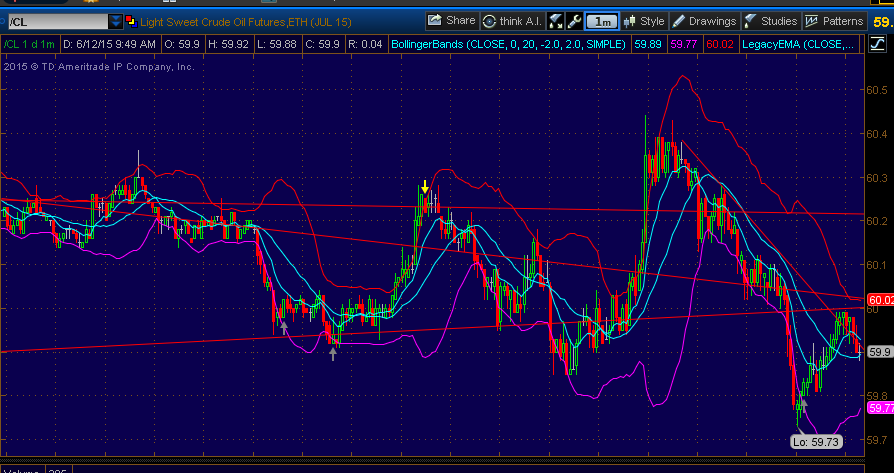
Task: Click the 60.2 price axis label
Action: [876, 221]
